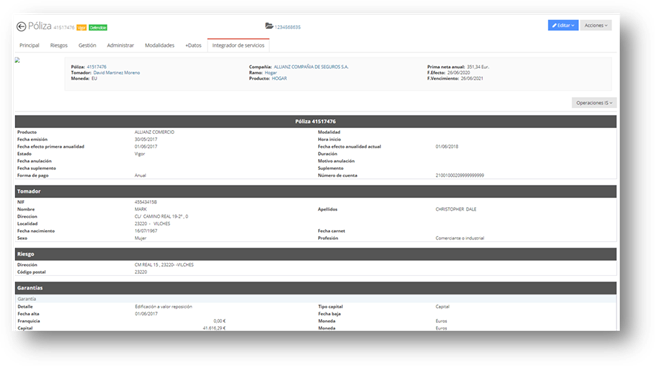This screenshot has height=366, width=655.
Task: Select the product value ALLIANZ COMERCIO
Action: (155, 132)
